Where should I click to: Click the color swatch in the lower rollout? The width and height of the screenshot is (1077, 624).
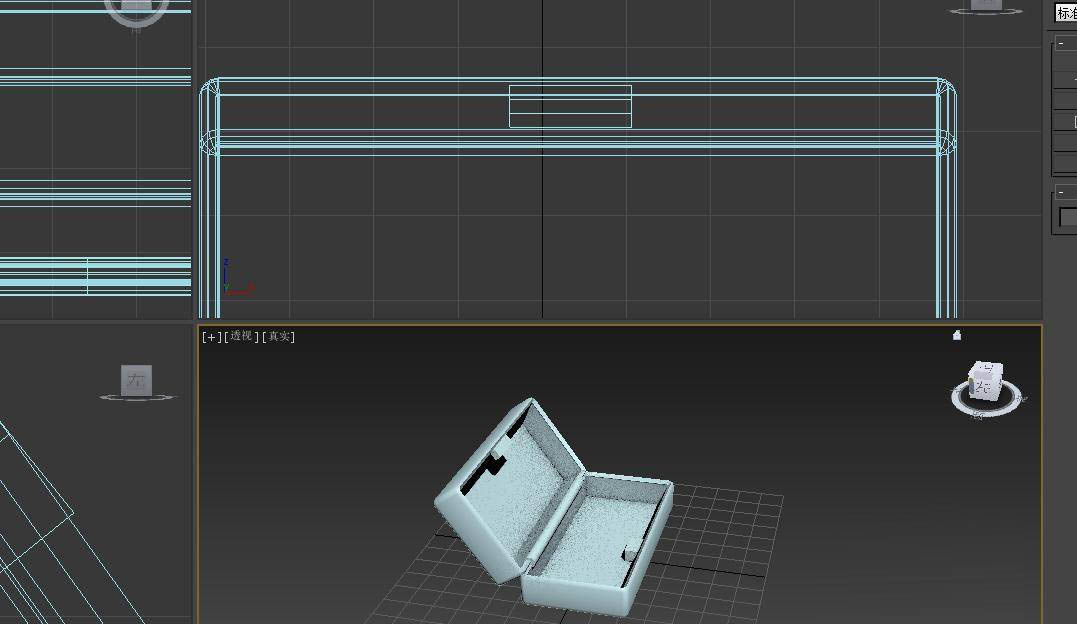tap(1067, 217)
